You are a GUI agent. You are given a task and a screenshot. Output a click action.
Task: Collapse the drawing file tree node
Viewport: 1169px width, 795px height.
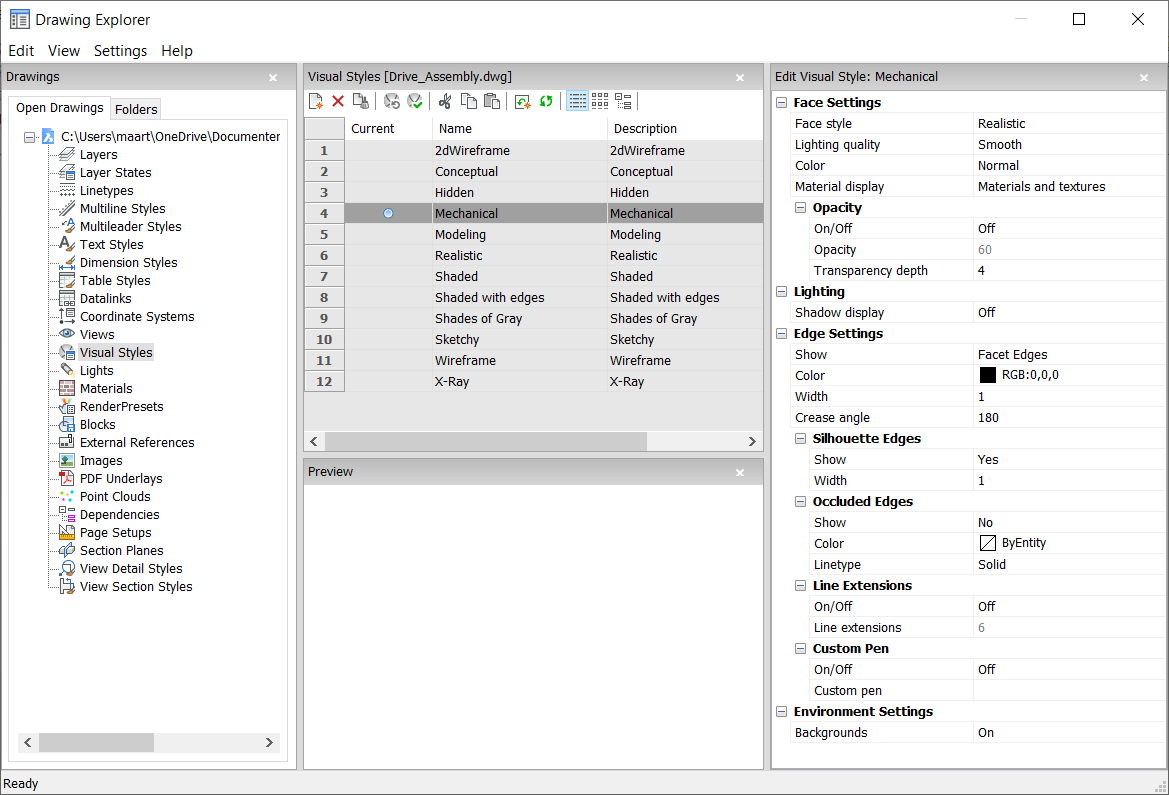[29, 137]
